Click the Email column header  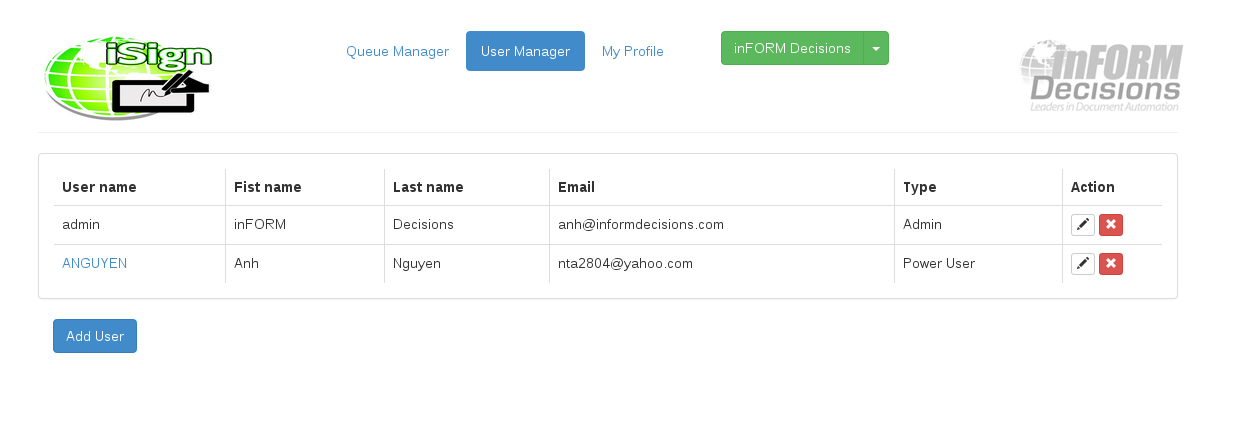tap(576, 187)
